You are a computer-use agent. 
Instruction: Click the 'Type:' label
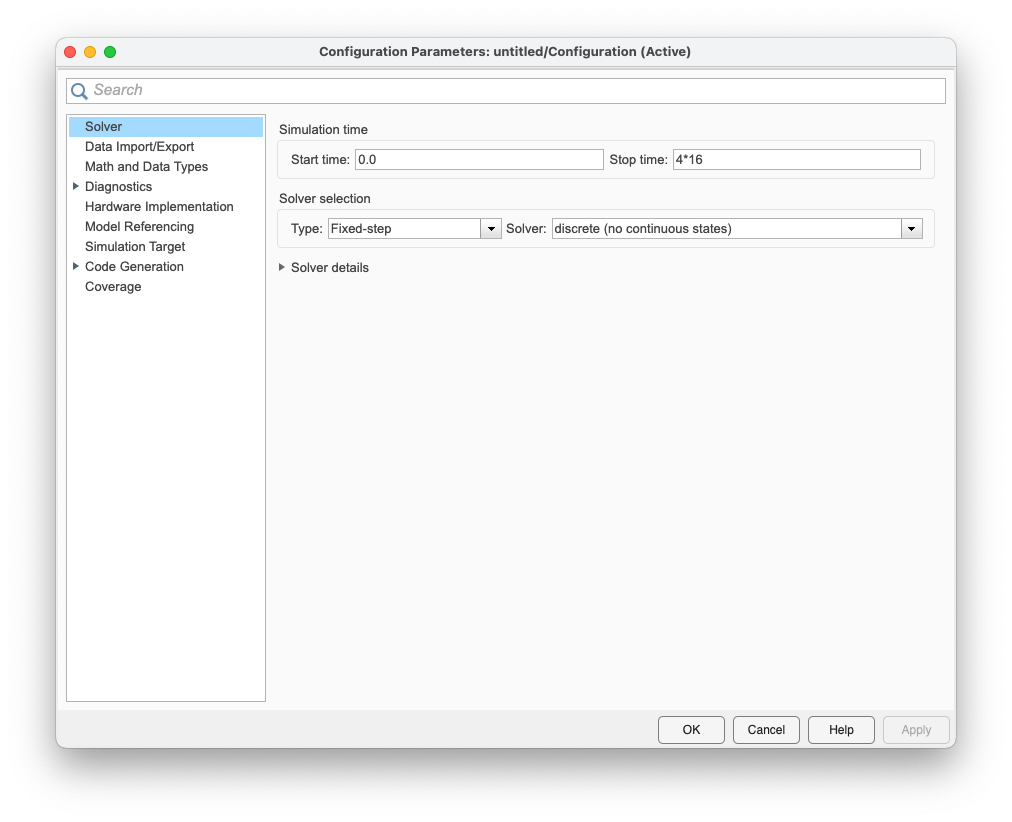(x=307, y=228)
